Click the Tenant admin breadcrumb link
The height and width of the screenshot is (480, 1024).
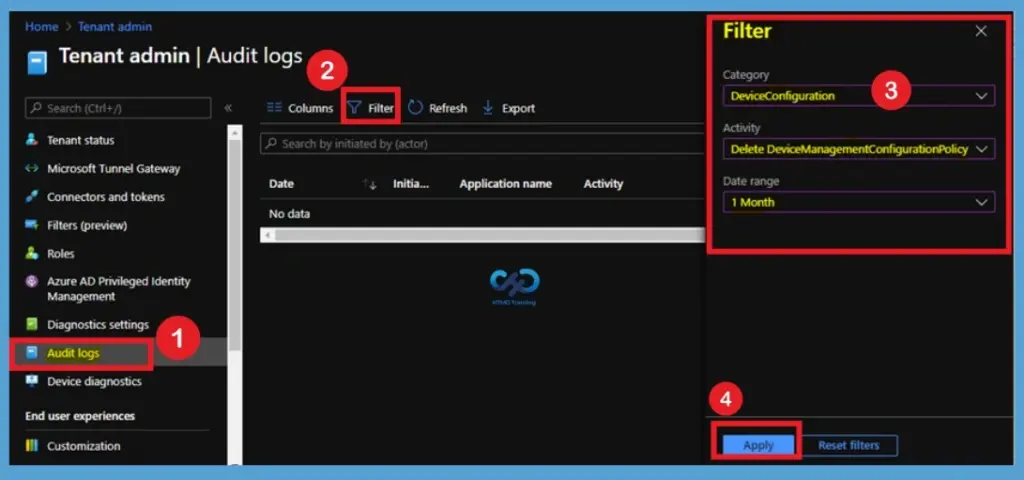(115, 27)
